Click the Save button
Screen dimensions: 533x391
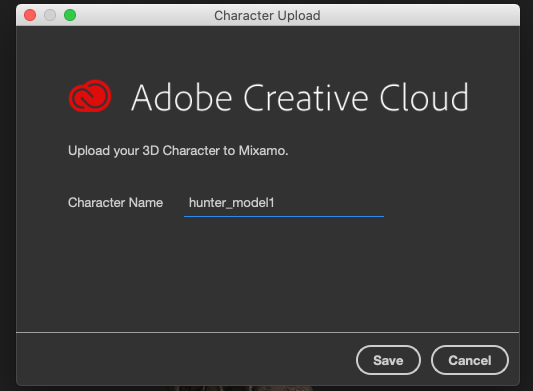[x=388, y=360]
